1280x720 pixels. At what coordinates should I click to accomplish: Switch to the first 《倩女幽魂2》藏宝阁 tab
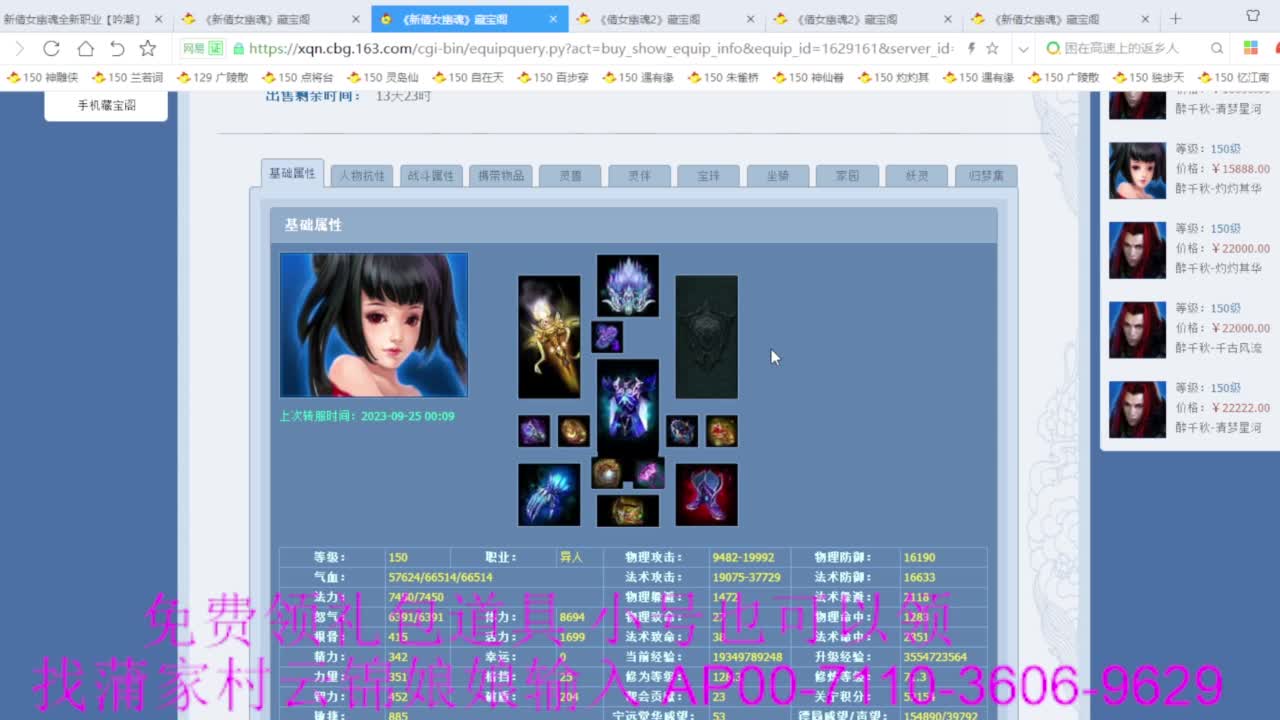tap(665, 19)
